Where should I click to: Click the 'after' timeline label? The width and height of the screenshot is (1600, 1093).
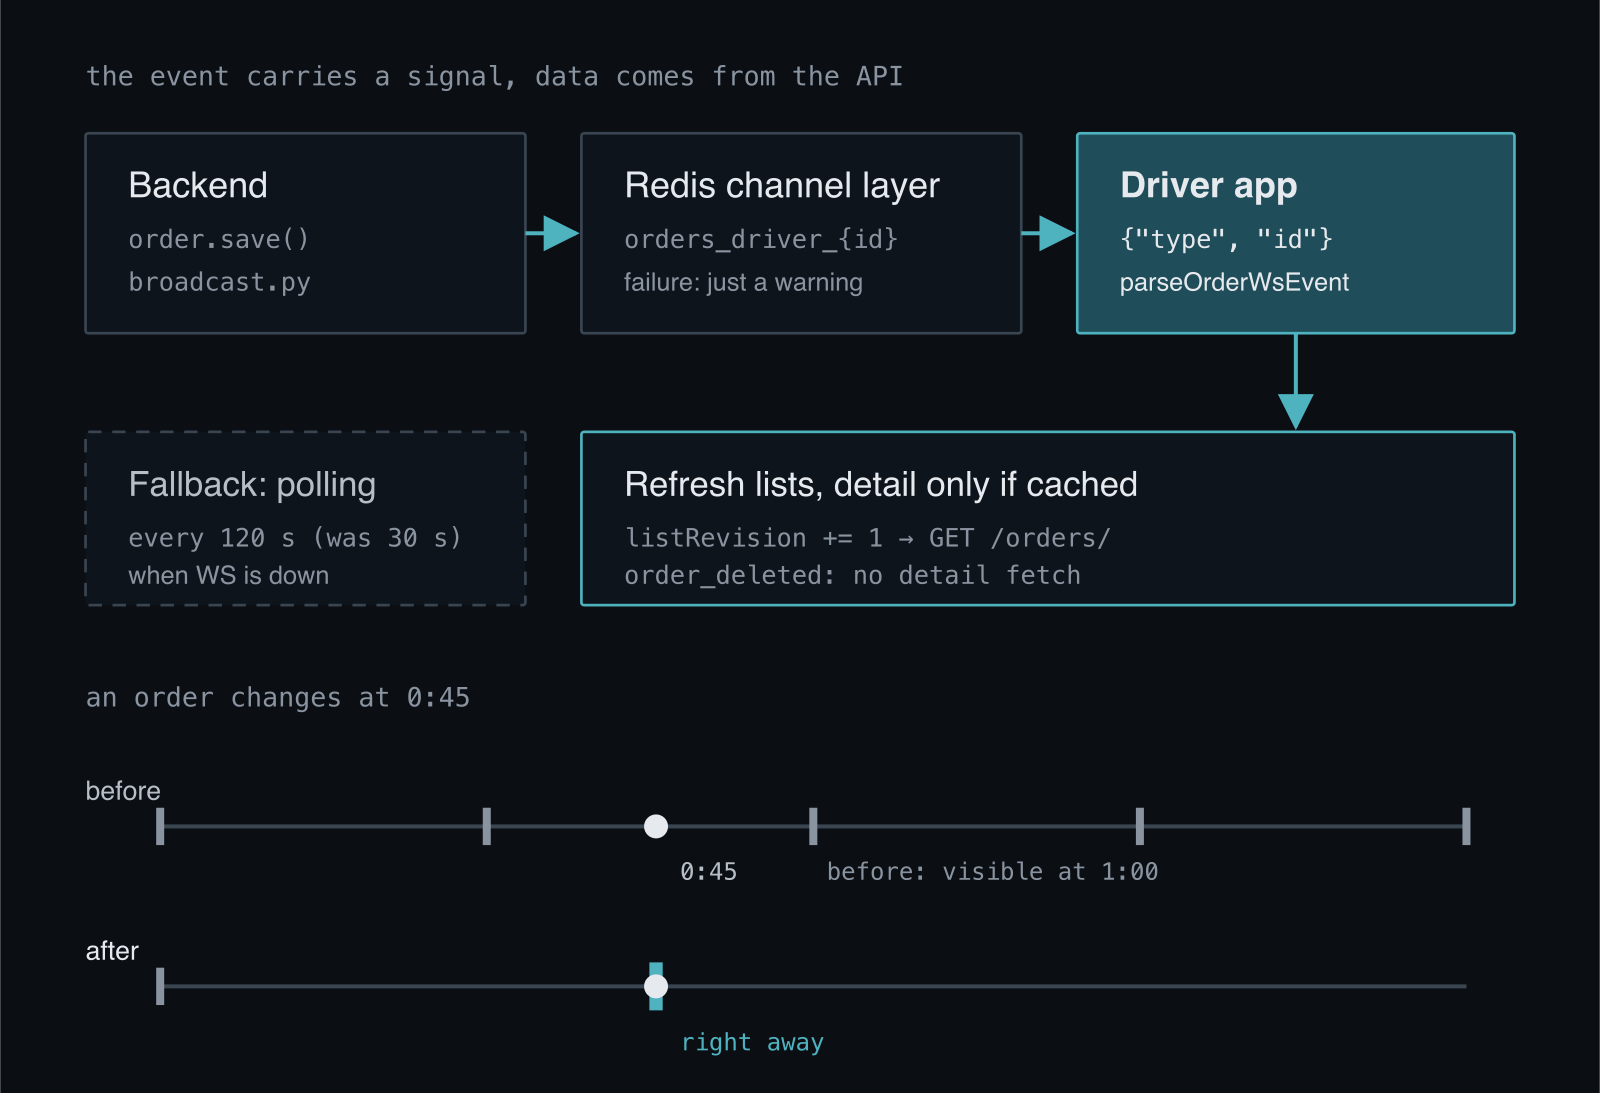[112, 951]
